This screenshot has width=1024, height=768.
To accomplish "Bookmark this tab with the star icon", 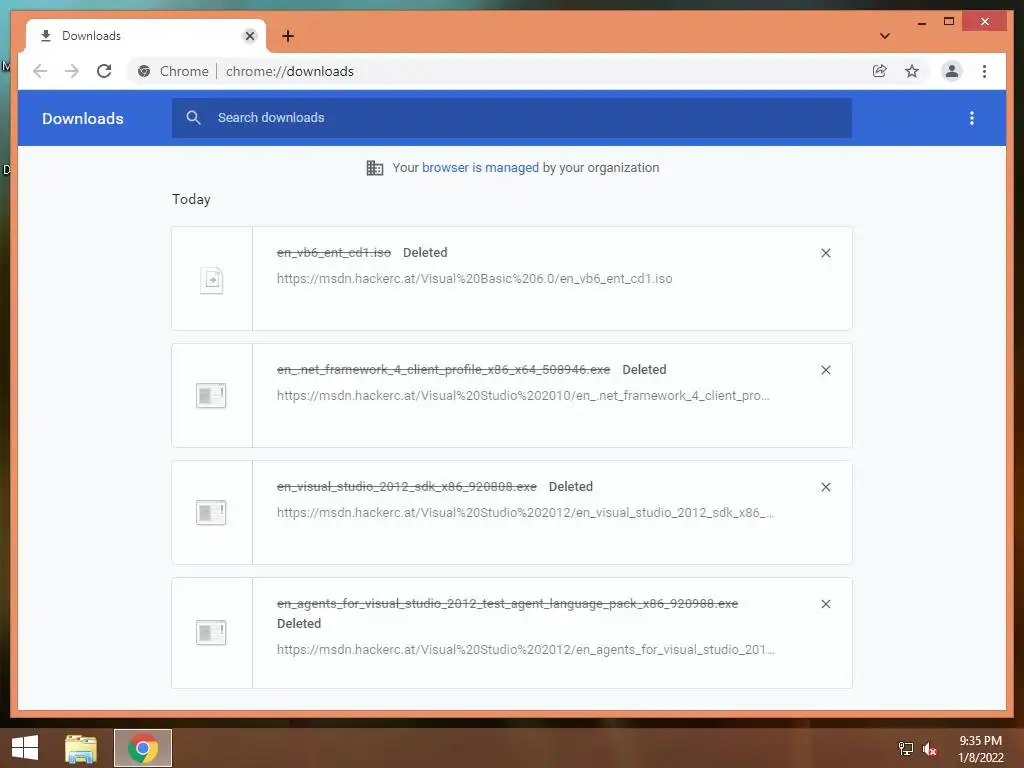I will 912,71.
